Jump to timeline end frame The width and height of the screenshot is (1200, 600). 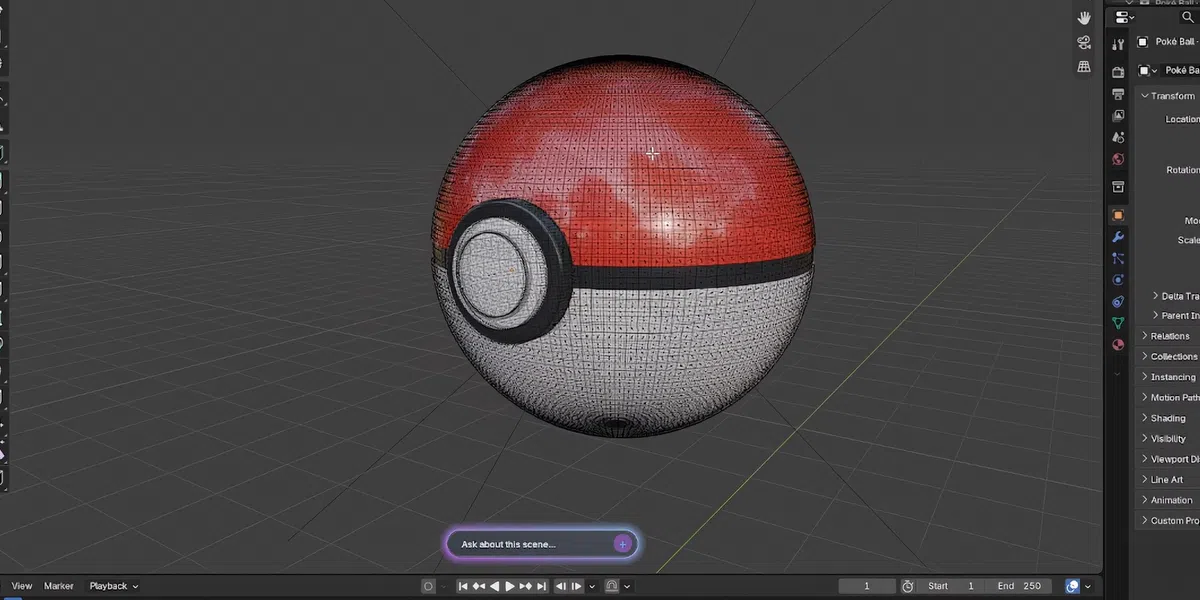click(x=541, y=586)
